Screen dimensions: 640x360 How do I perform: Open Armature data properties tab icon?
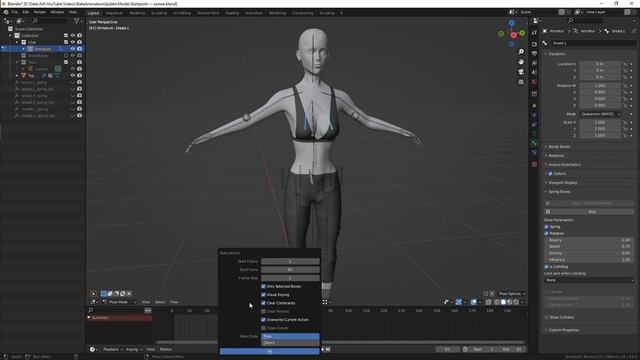click(534, 134)
